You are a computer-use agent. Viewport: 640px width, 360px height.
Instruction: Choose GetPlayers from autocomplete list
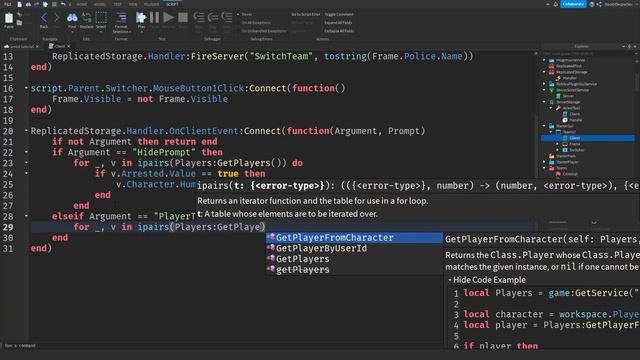(354, 259)
